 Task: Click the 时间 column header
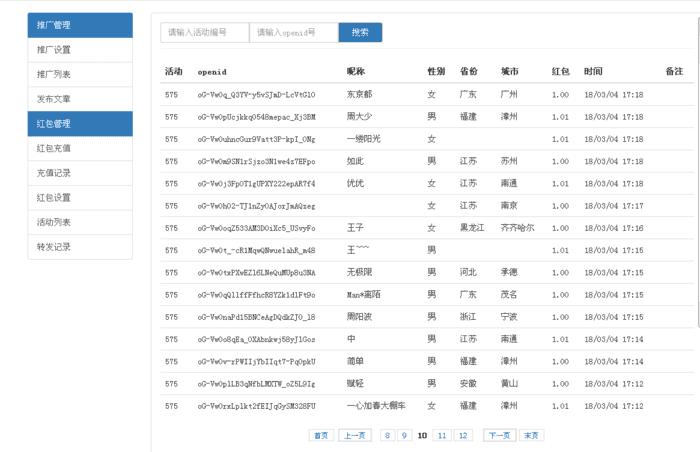(593, 71)
